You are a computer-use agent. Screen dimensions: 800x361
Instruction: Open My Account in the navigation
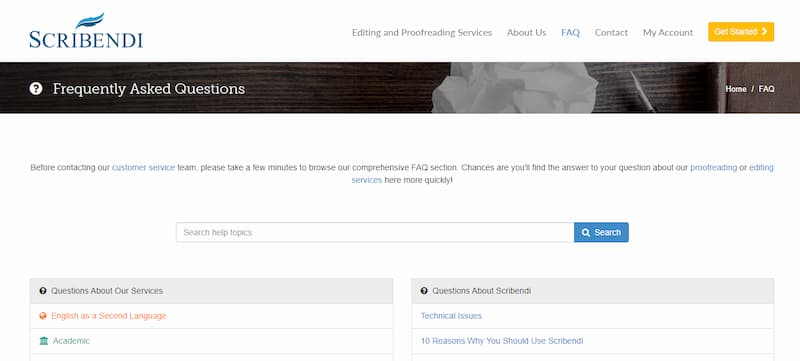pos(668,33)
